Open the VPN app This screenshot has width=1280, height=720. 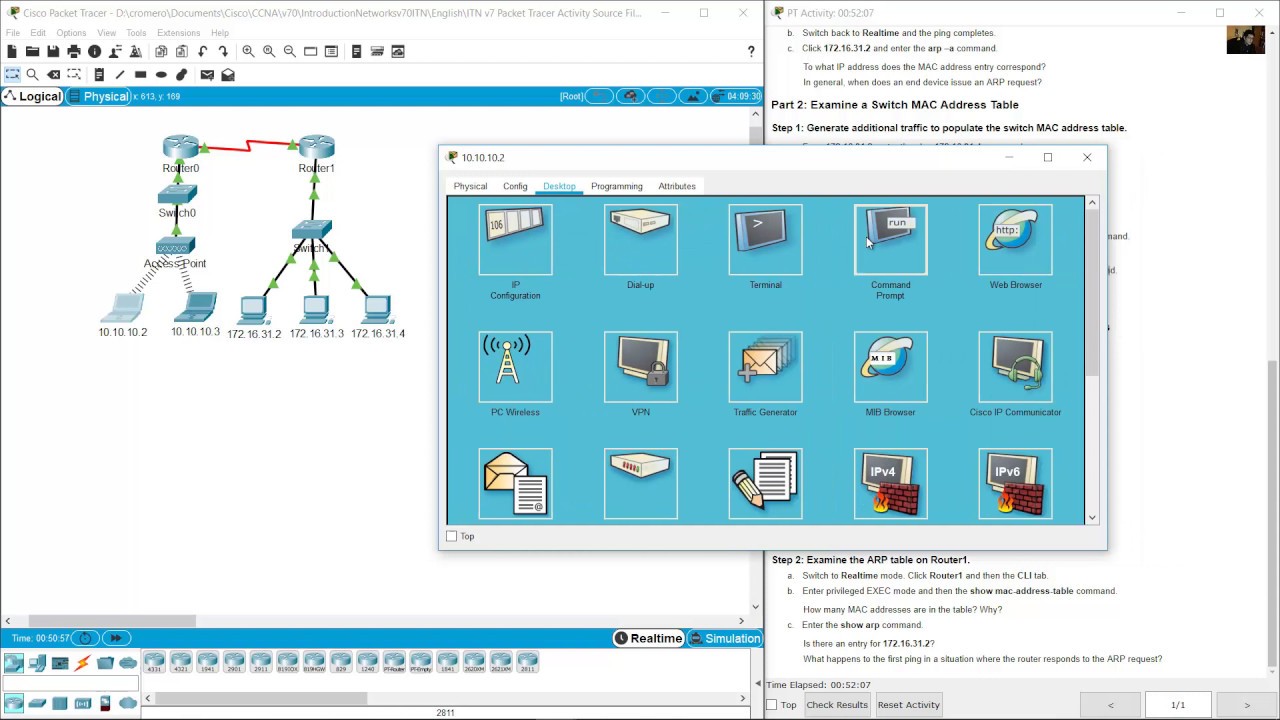click(641, 367)
